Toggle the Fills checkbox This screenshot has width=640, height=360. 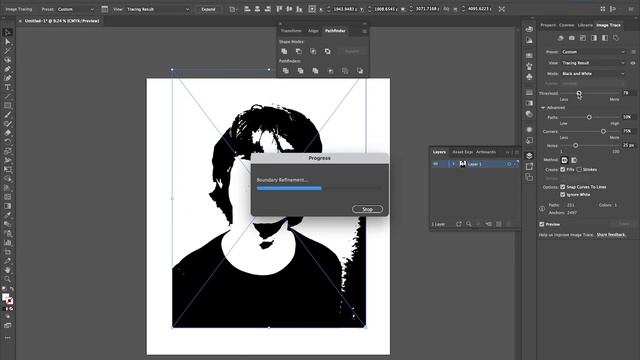[562, 169]
